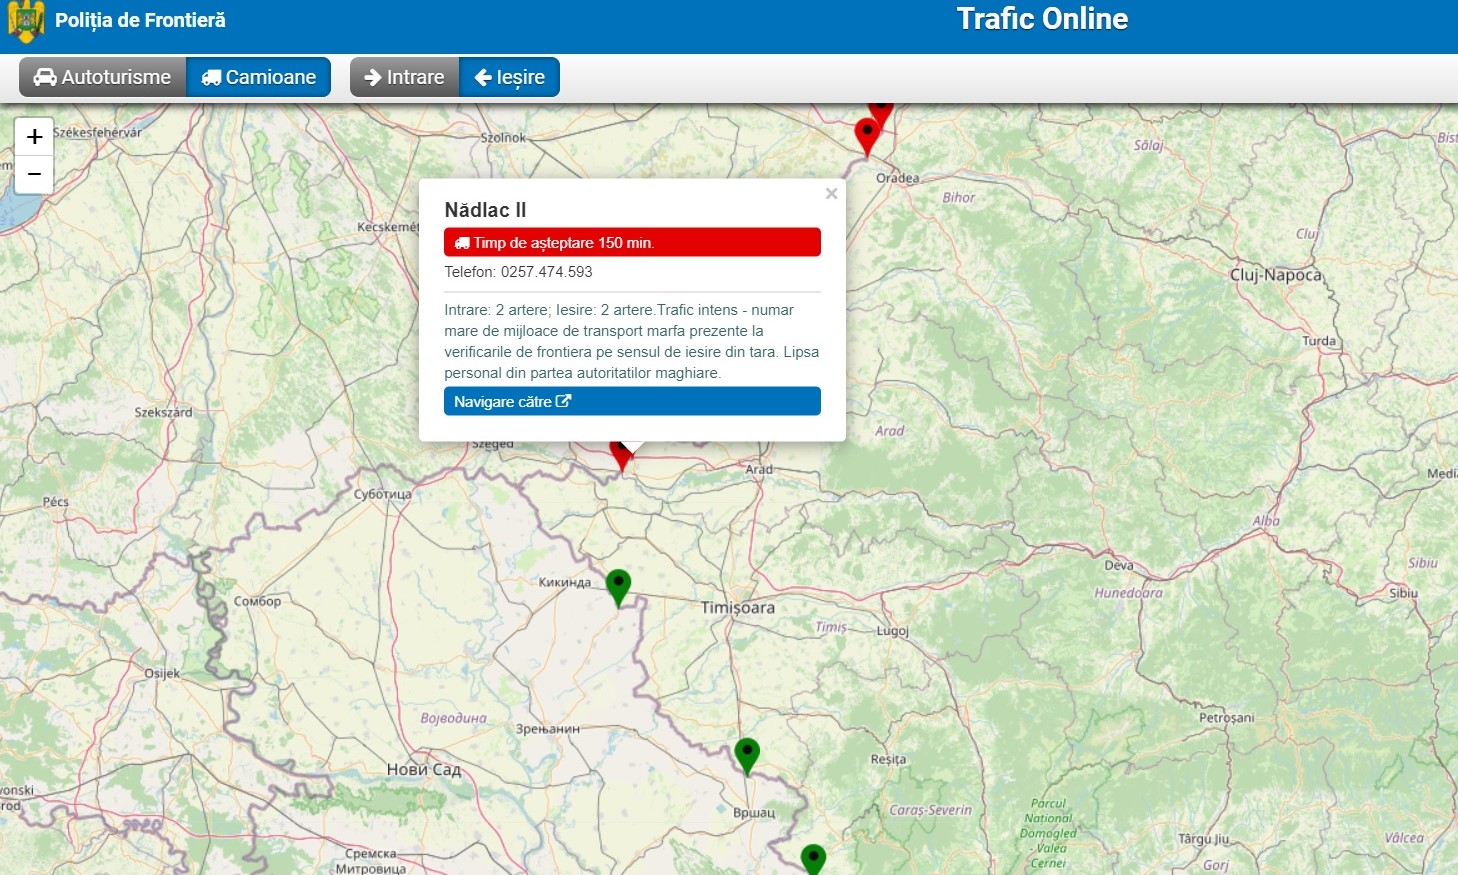Click the green marker near Кикинда
The height and width of the screenshot is (875, 1458).
pyautogui.click(x=619, y=585)
